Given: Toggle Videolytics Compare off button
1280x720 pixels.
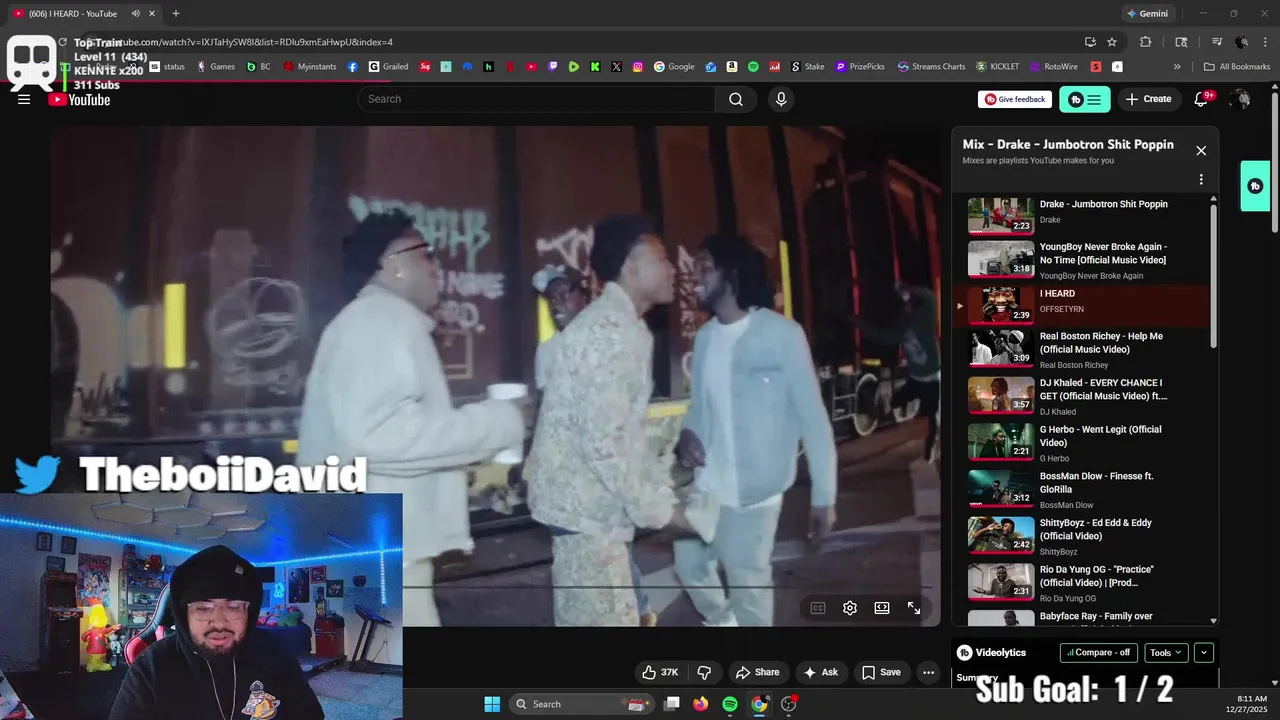Looking at the screenshot, I should coord(1099,652).
